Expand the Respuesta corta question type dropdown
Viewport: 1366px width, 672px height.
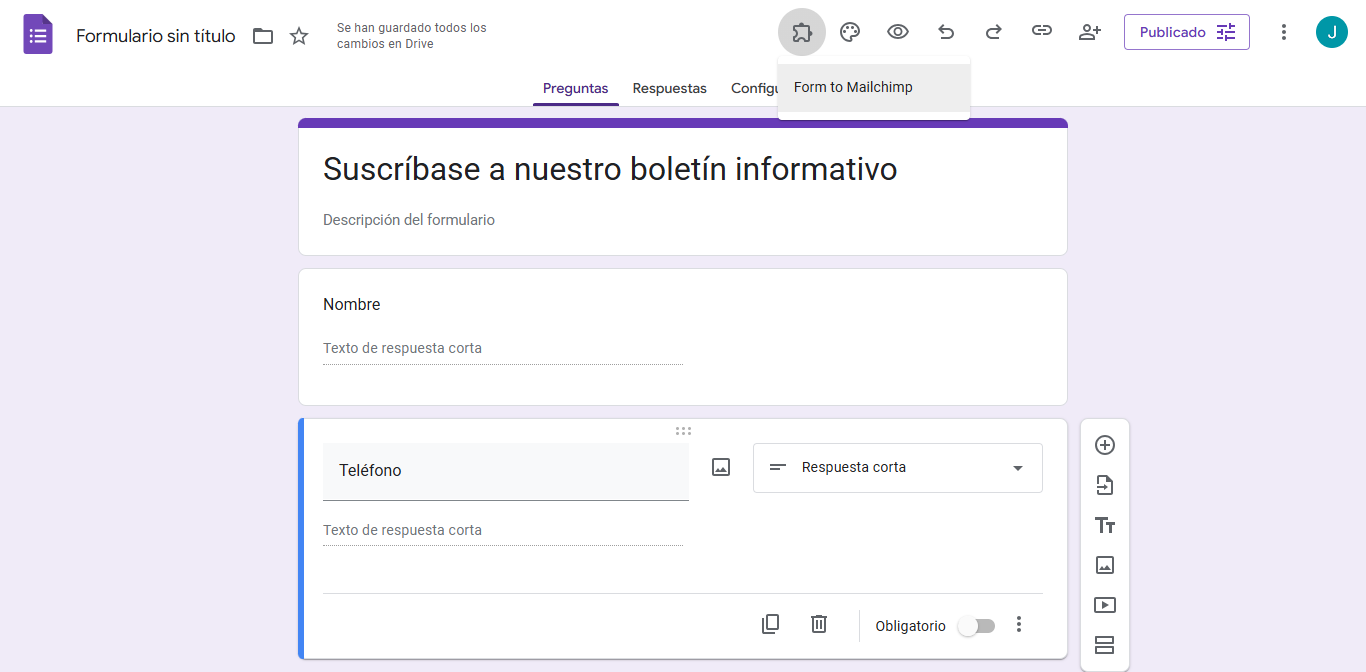[897, 468]
